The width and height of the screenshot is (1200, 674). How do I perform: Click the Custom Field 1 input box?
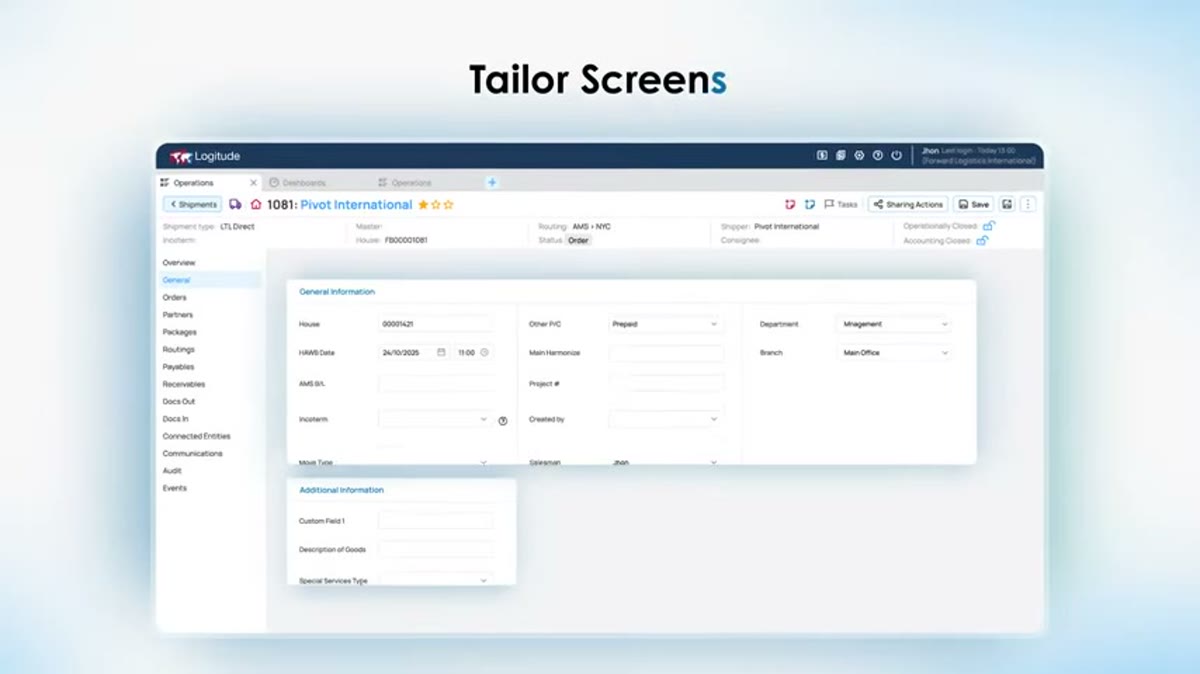tap(436, 521)
